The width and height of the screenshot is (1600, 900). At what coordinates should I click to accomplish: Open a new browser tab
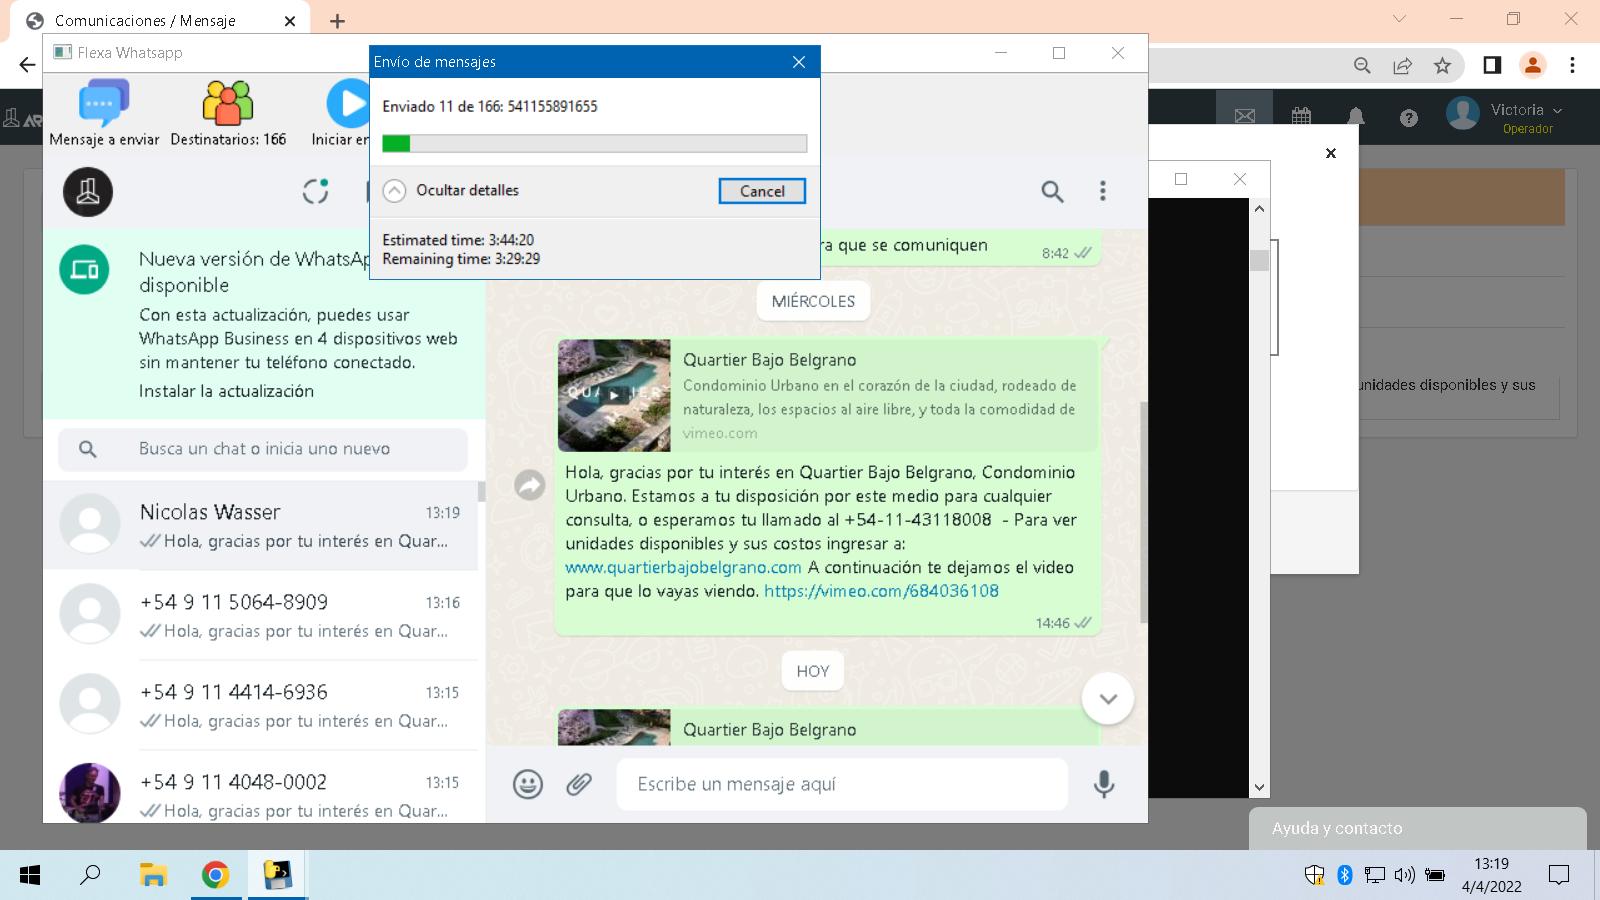338,21
